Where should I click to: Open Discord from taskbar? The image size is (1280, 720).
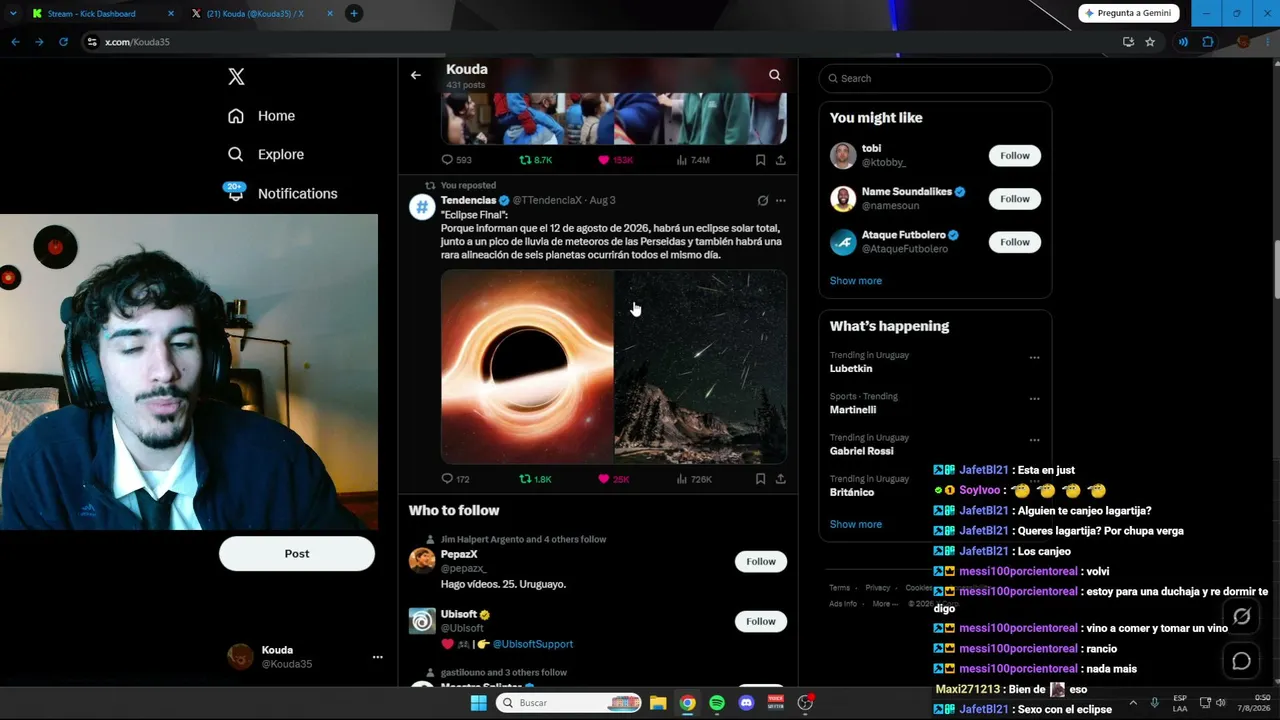[746, 703]
